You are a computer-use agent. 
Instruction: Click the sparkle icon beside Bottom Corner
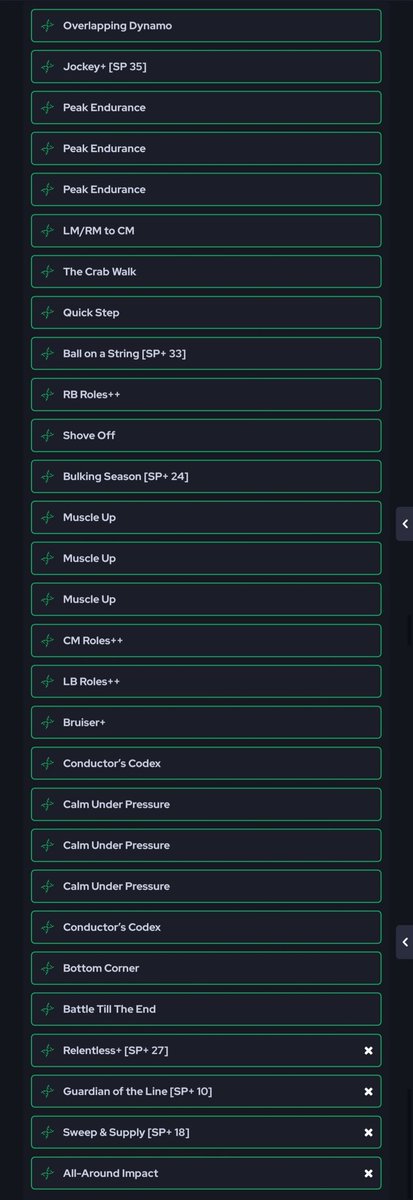(47, 969)
